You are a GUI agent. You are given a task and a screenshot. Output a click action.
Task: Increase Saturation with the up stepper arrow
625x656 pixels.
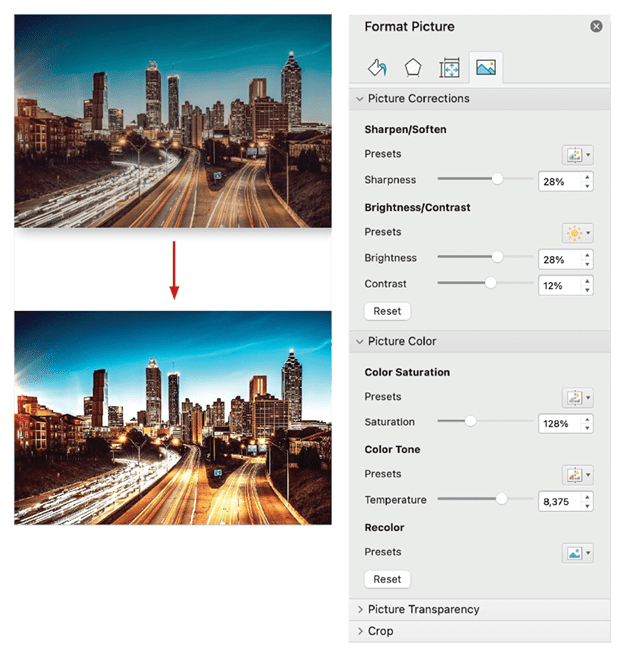coord(587,419)
